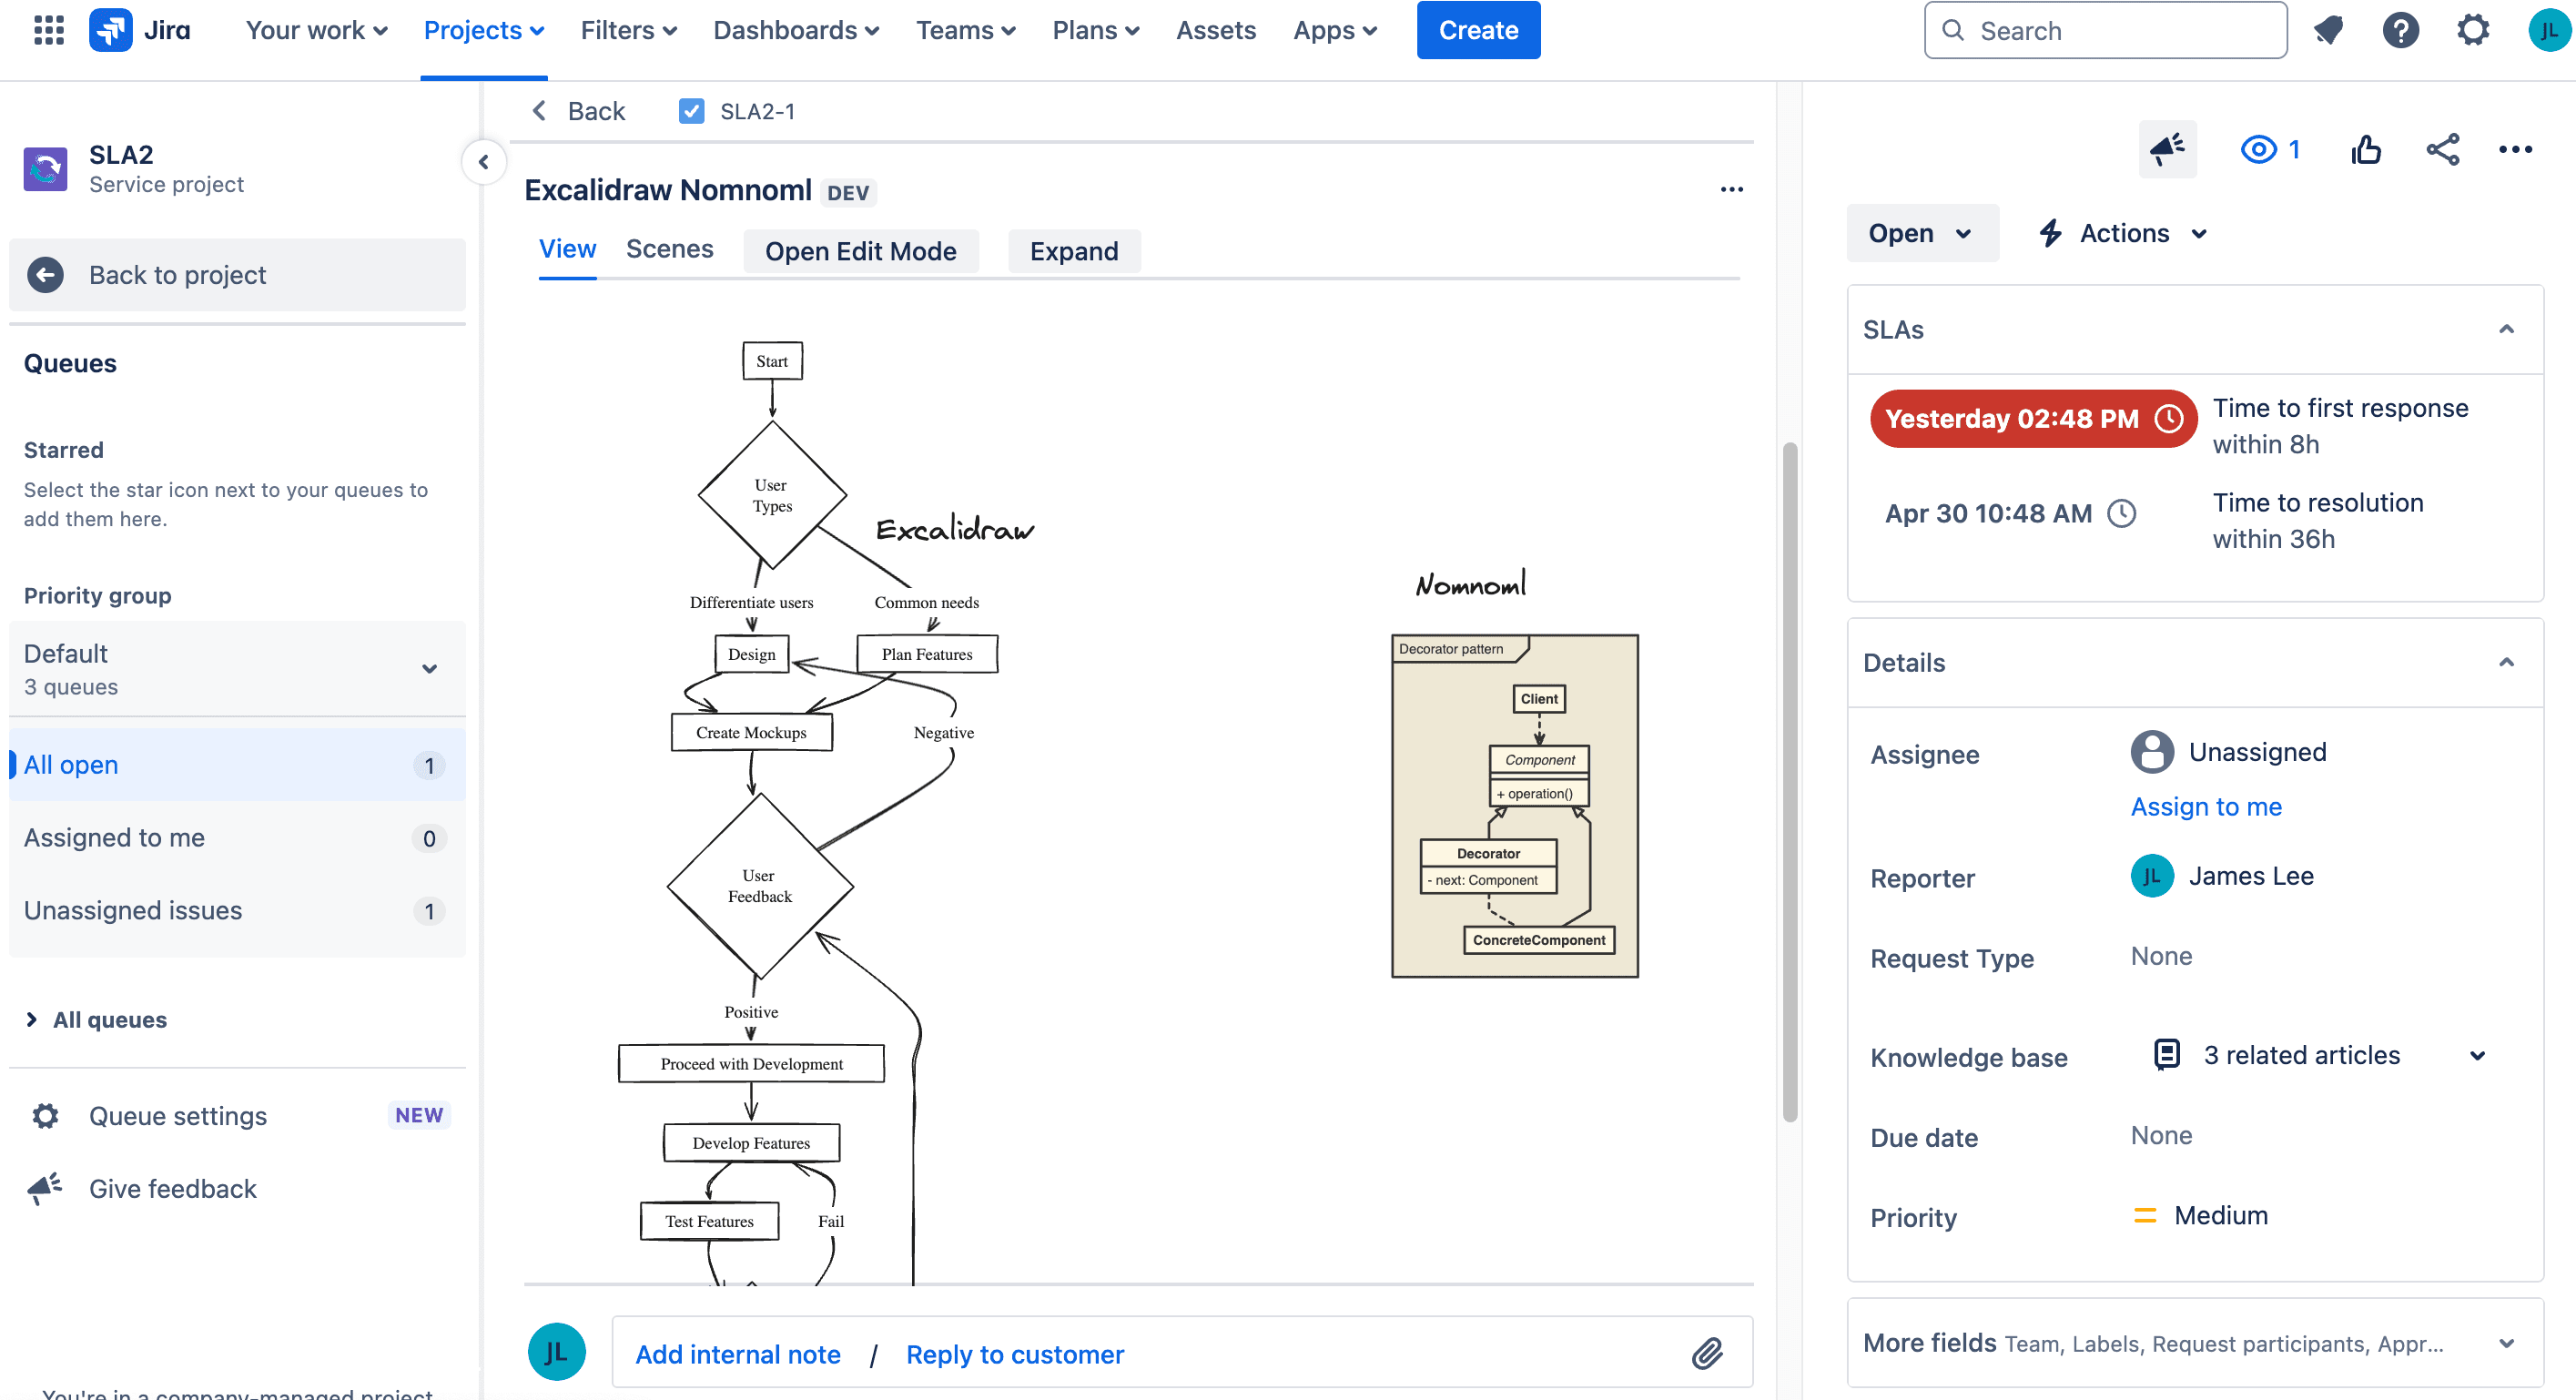Click the attachment paperclip icon
The height and width of the screenshot is (1400, 2576).
1707,1354
